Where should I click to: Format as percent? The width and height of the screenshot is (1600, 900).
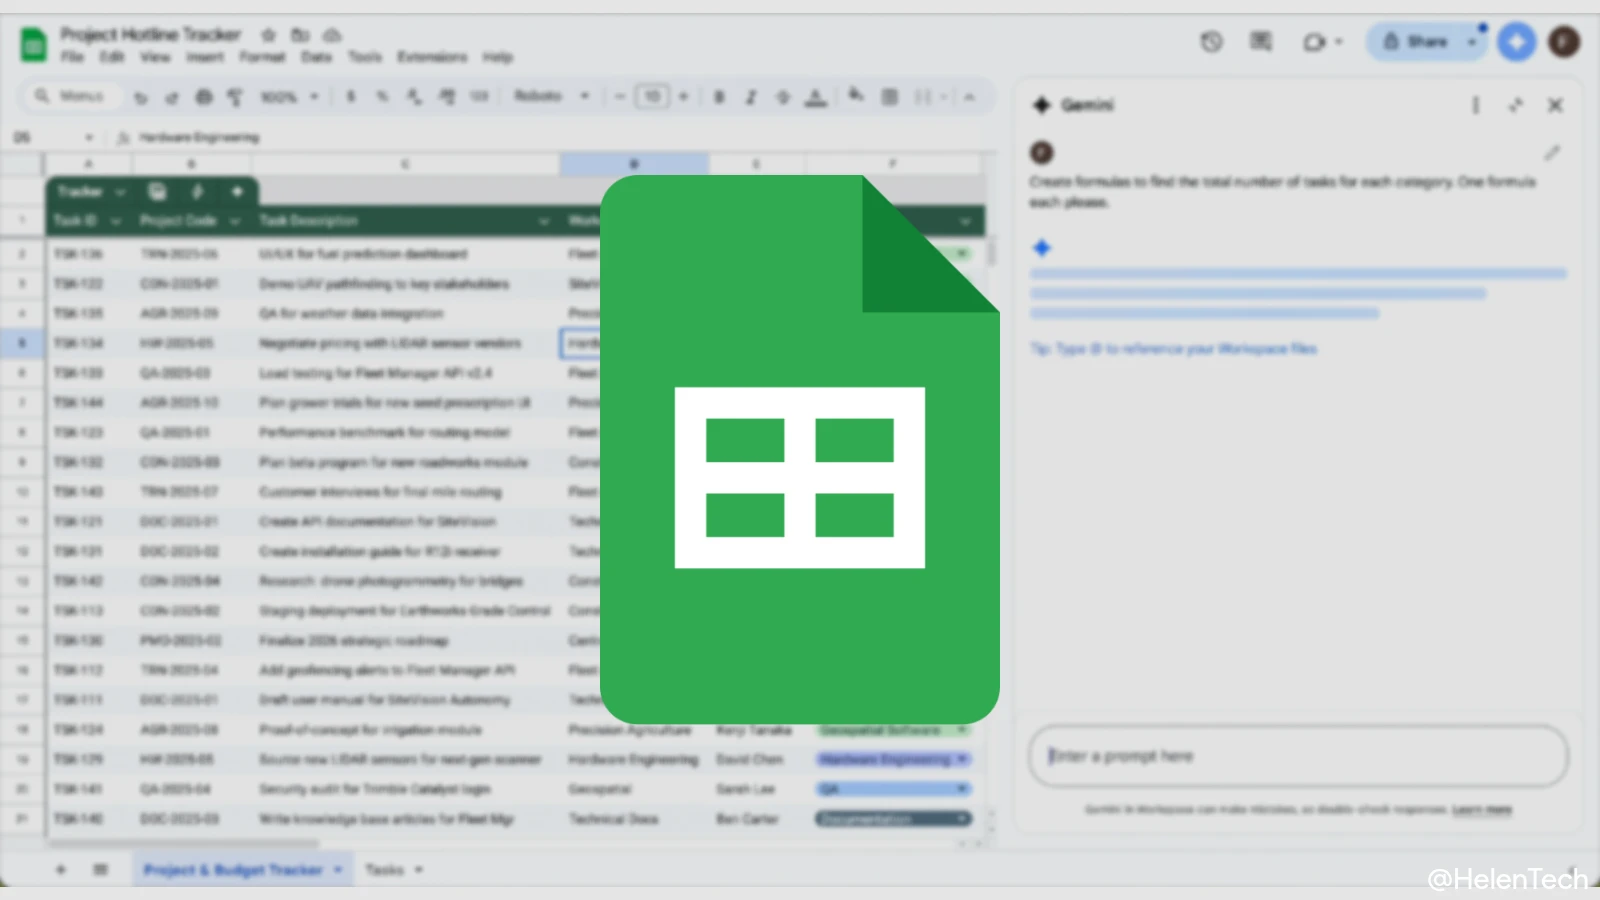point(382,97)
